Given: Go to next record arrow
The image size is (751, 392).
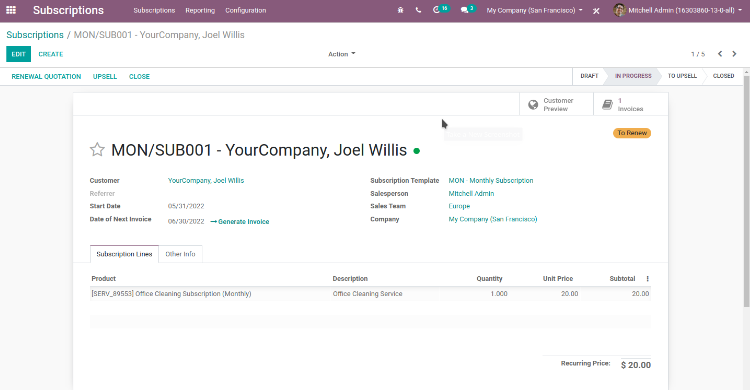Looking at the screenshot, I should point(734,54).
